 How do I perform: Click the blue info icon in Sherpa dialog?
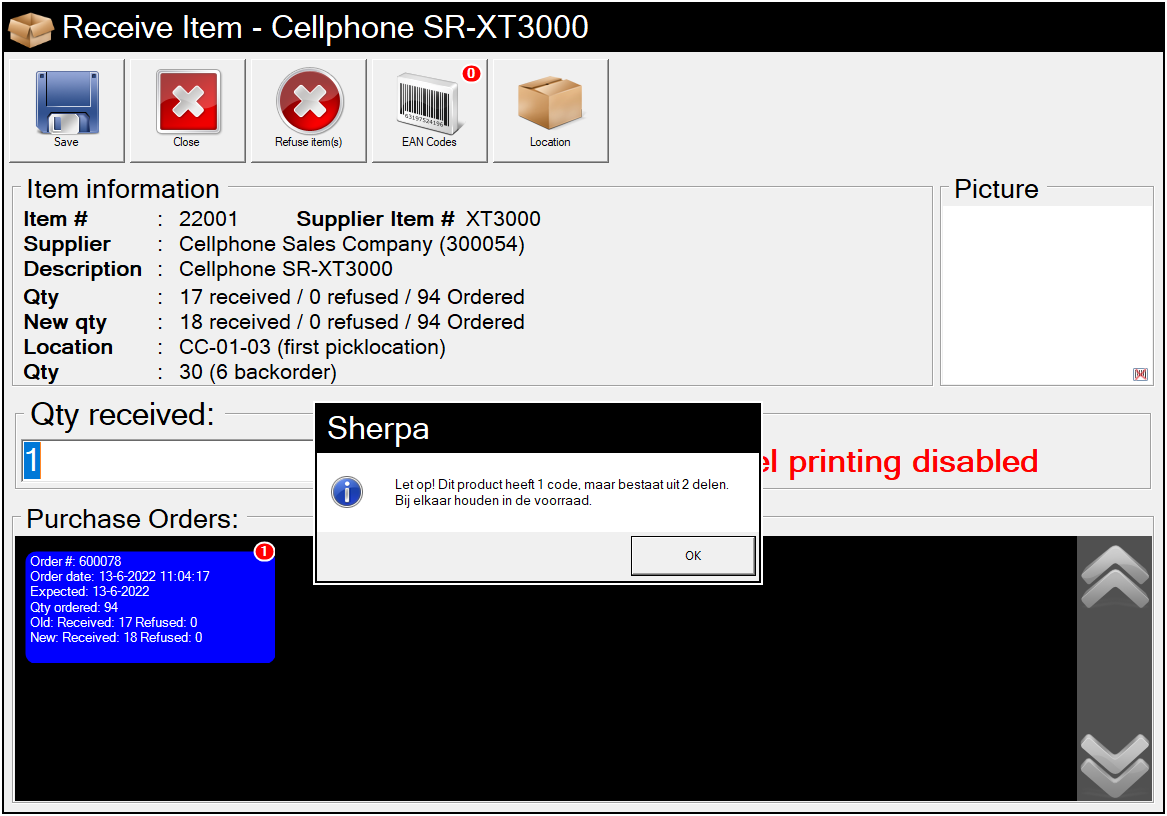(x=347, y=492)
